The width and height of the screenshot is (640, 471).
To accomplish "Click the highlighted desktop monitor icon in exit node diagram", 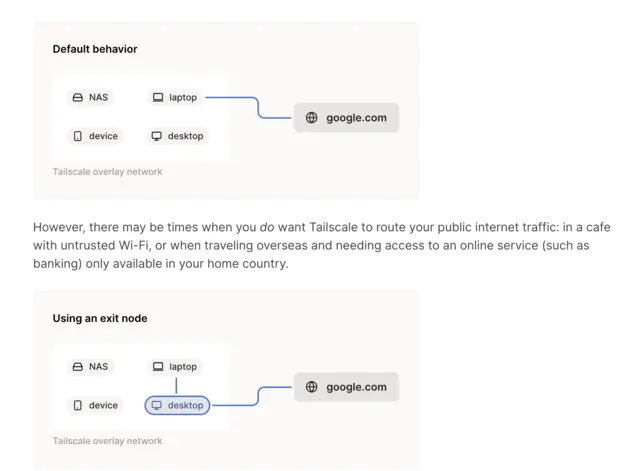I will point(157,405).
